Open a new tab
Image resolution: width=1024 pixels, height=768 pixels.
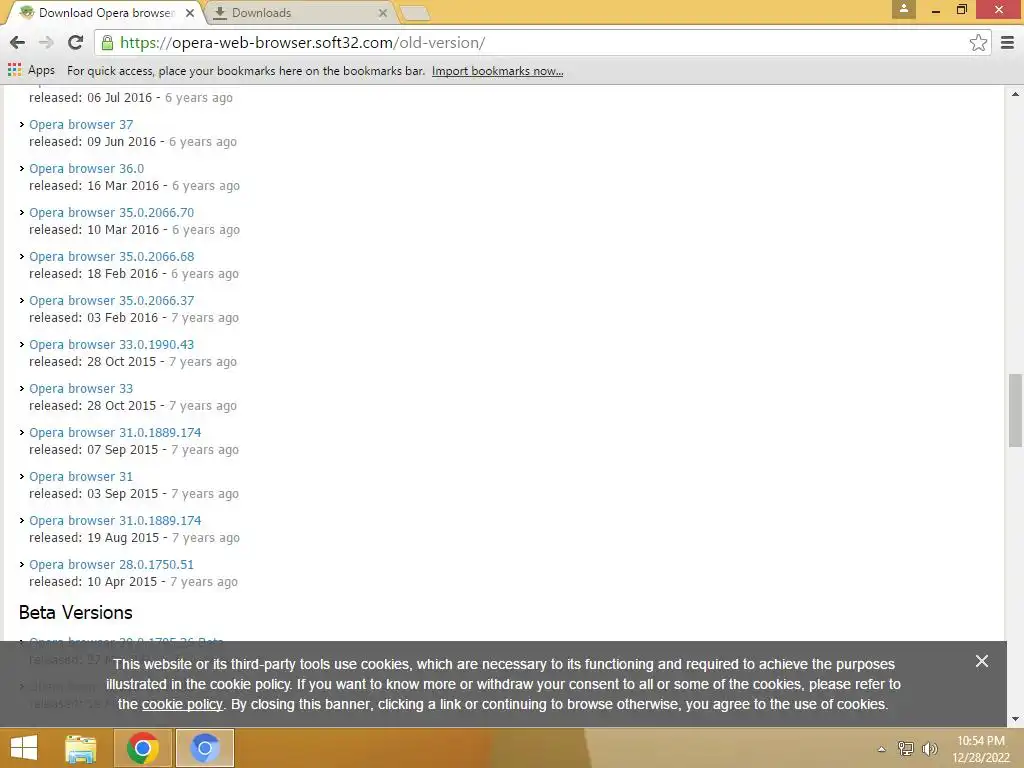click(x=414, y=13)
